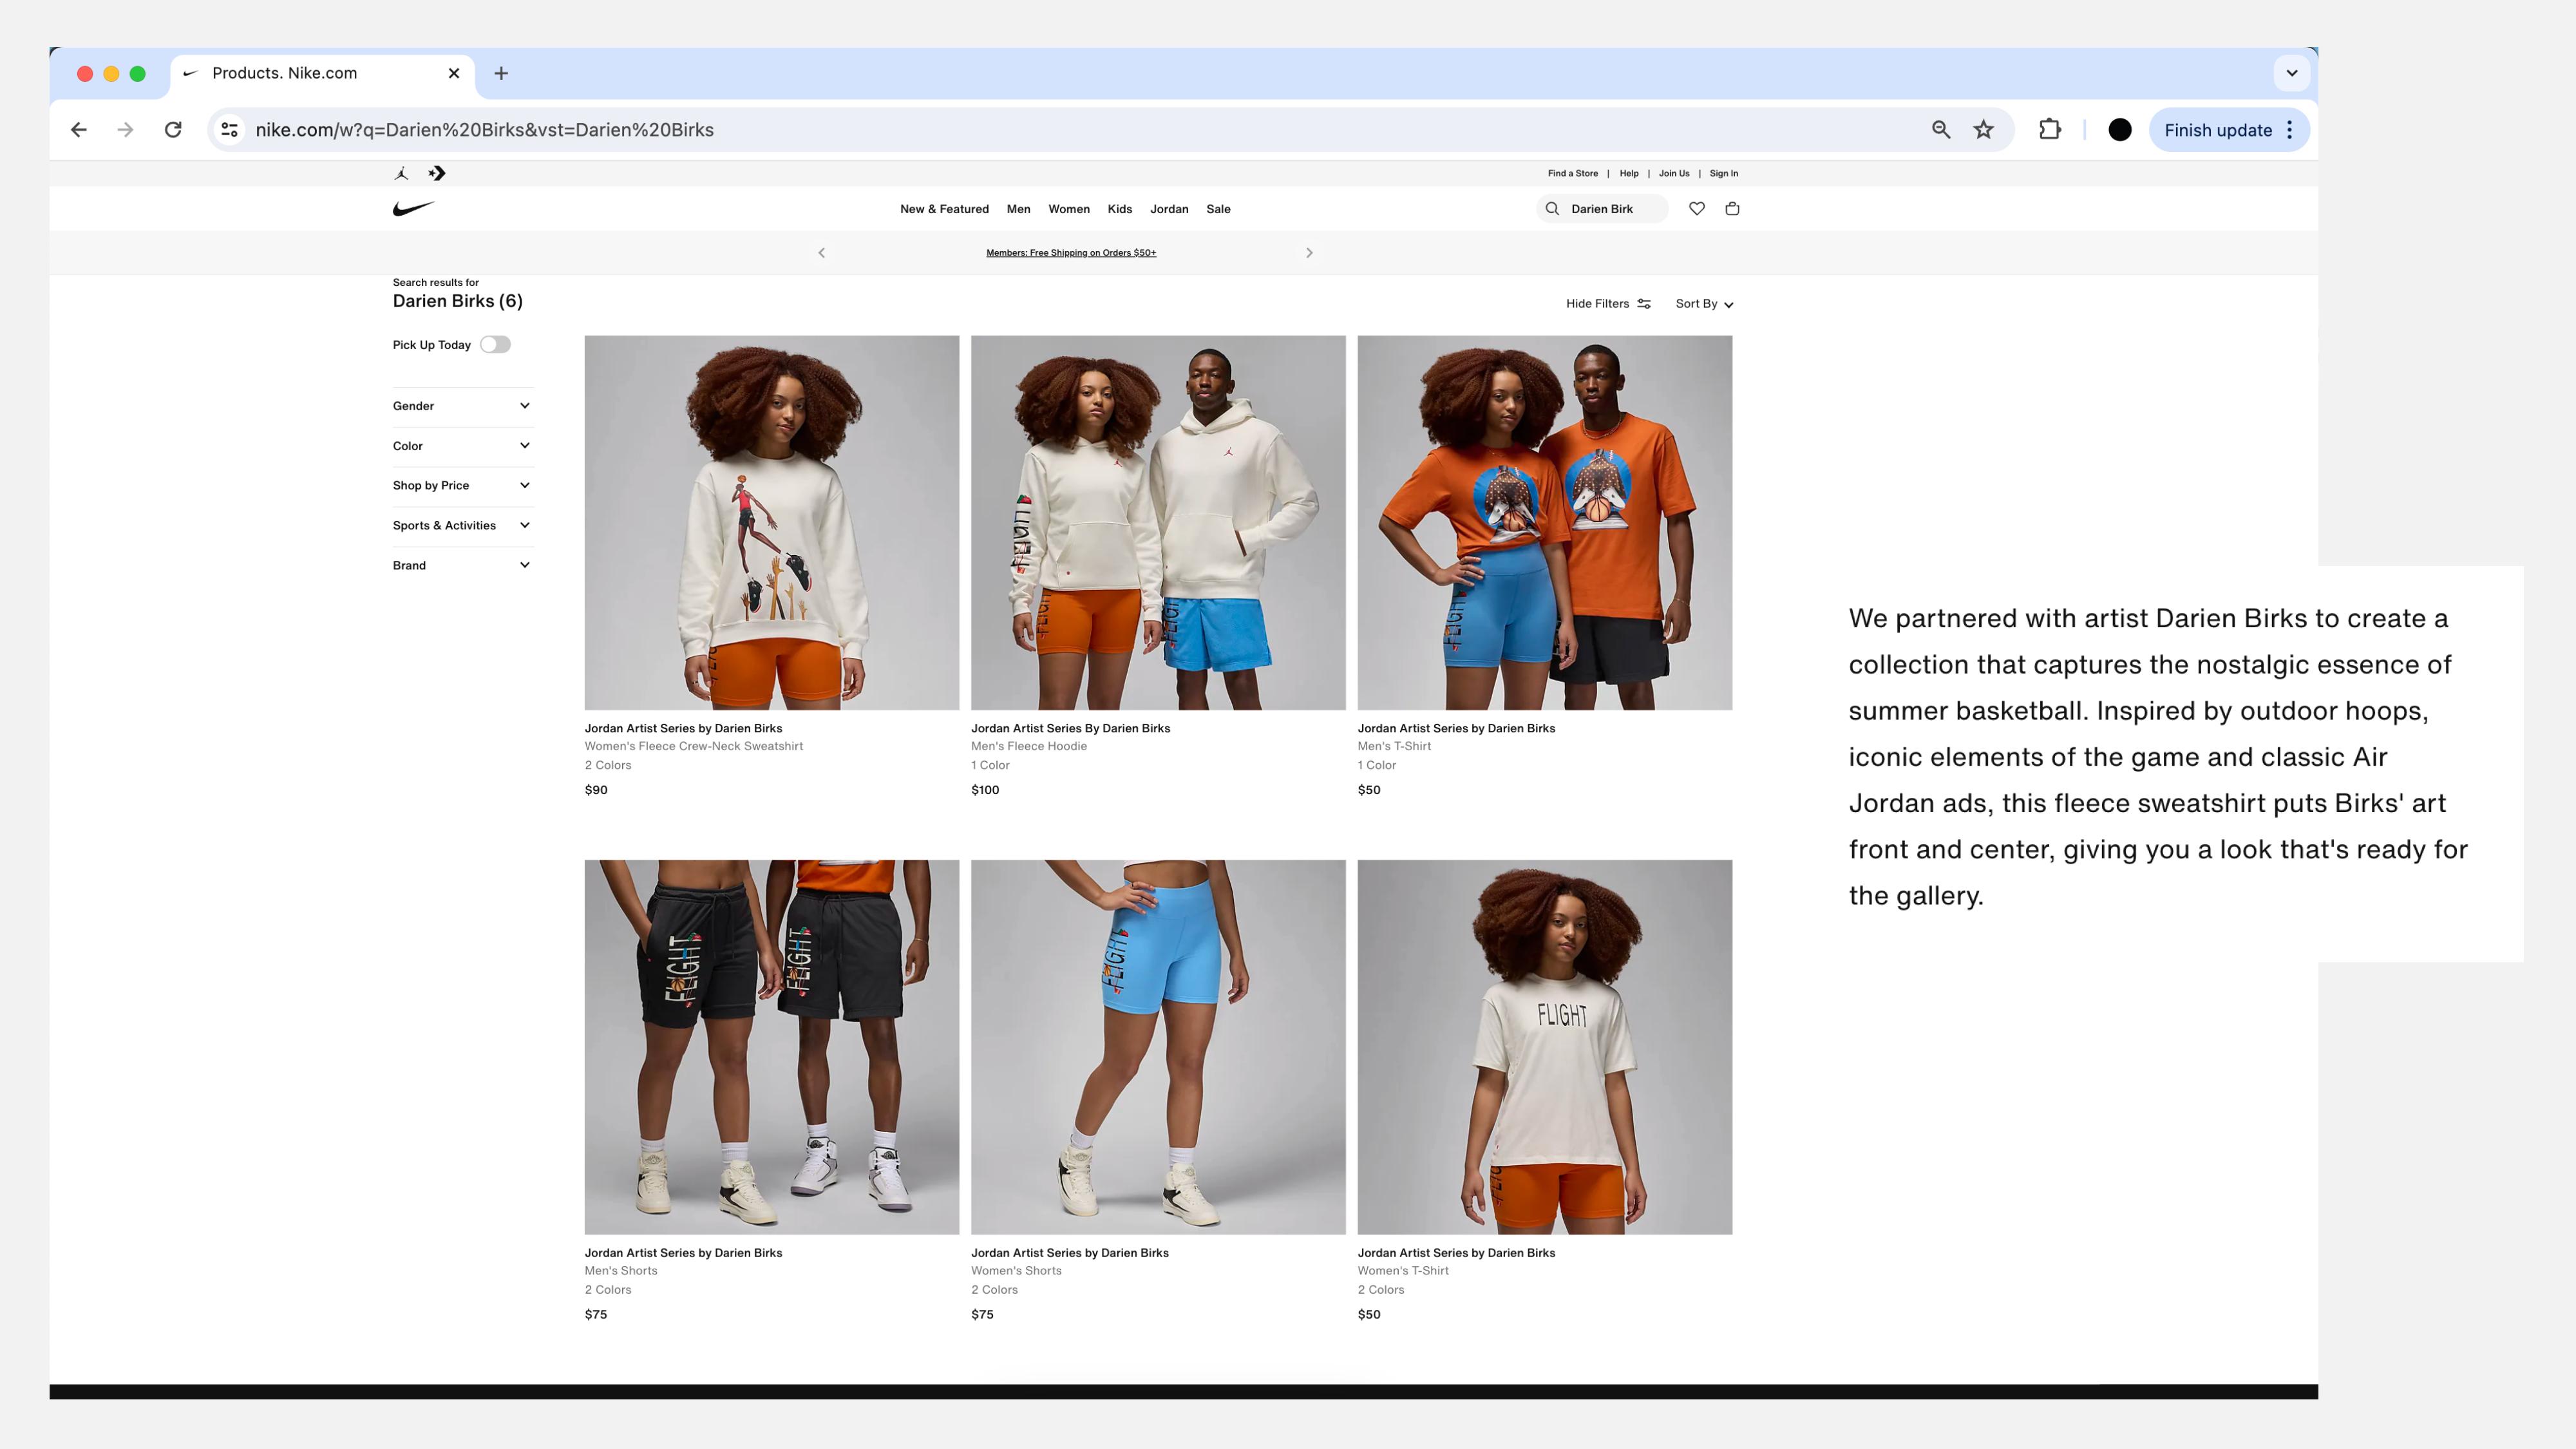
Task: Open Men's Fleece Hoodie product image
Action: click(1158, 522)
